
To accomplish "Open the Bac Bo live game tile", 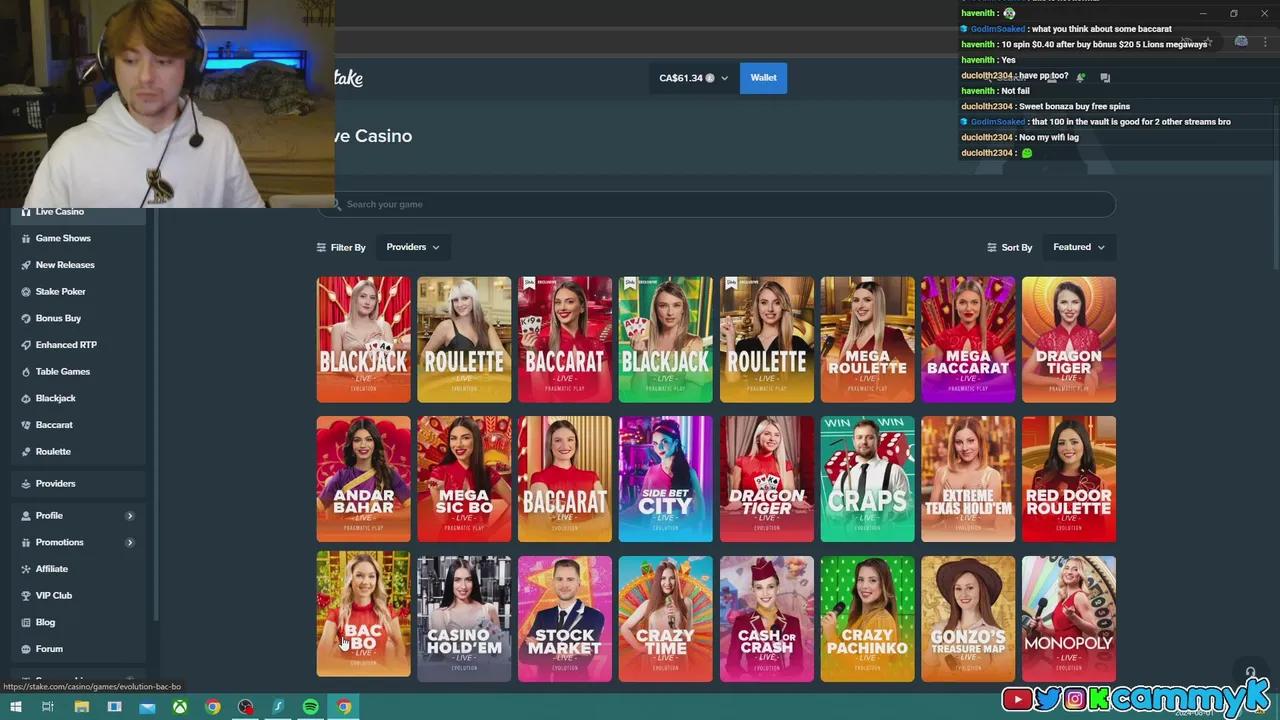I will coord(363,614).
